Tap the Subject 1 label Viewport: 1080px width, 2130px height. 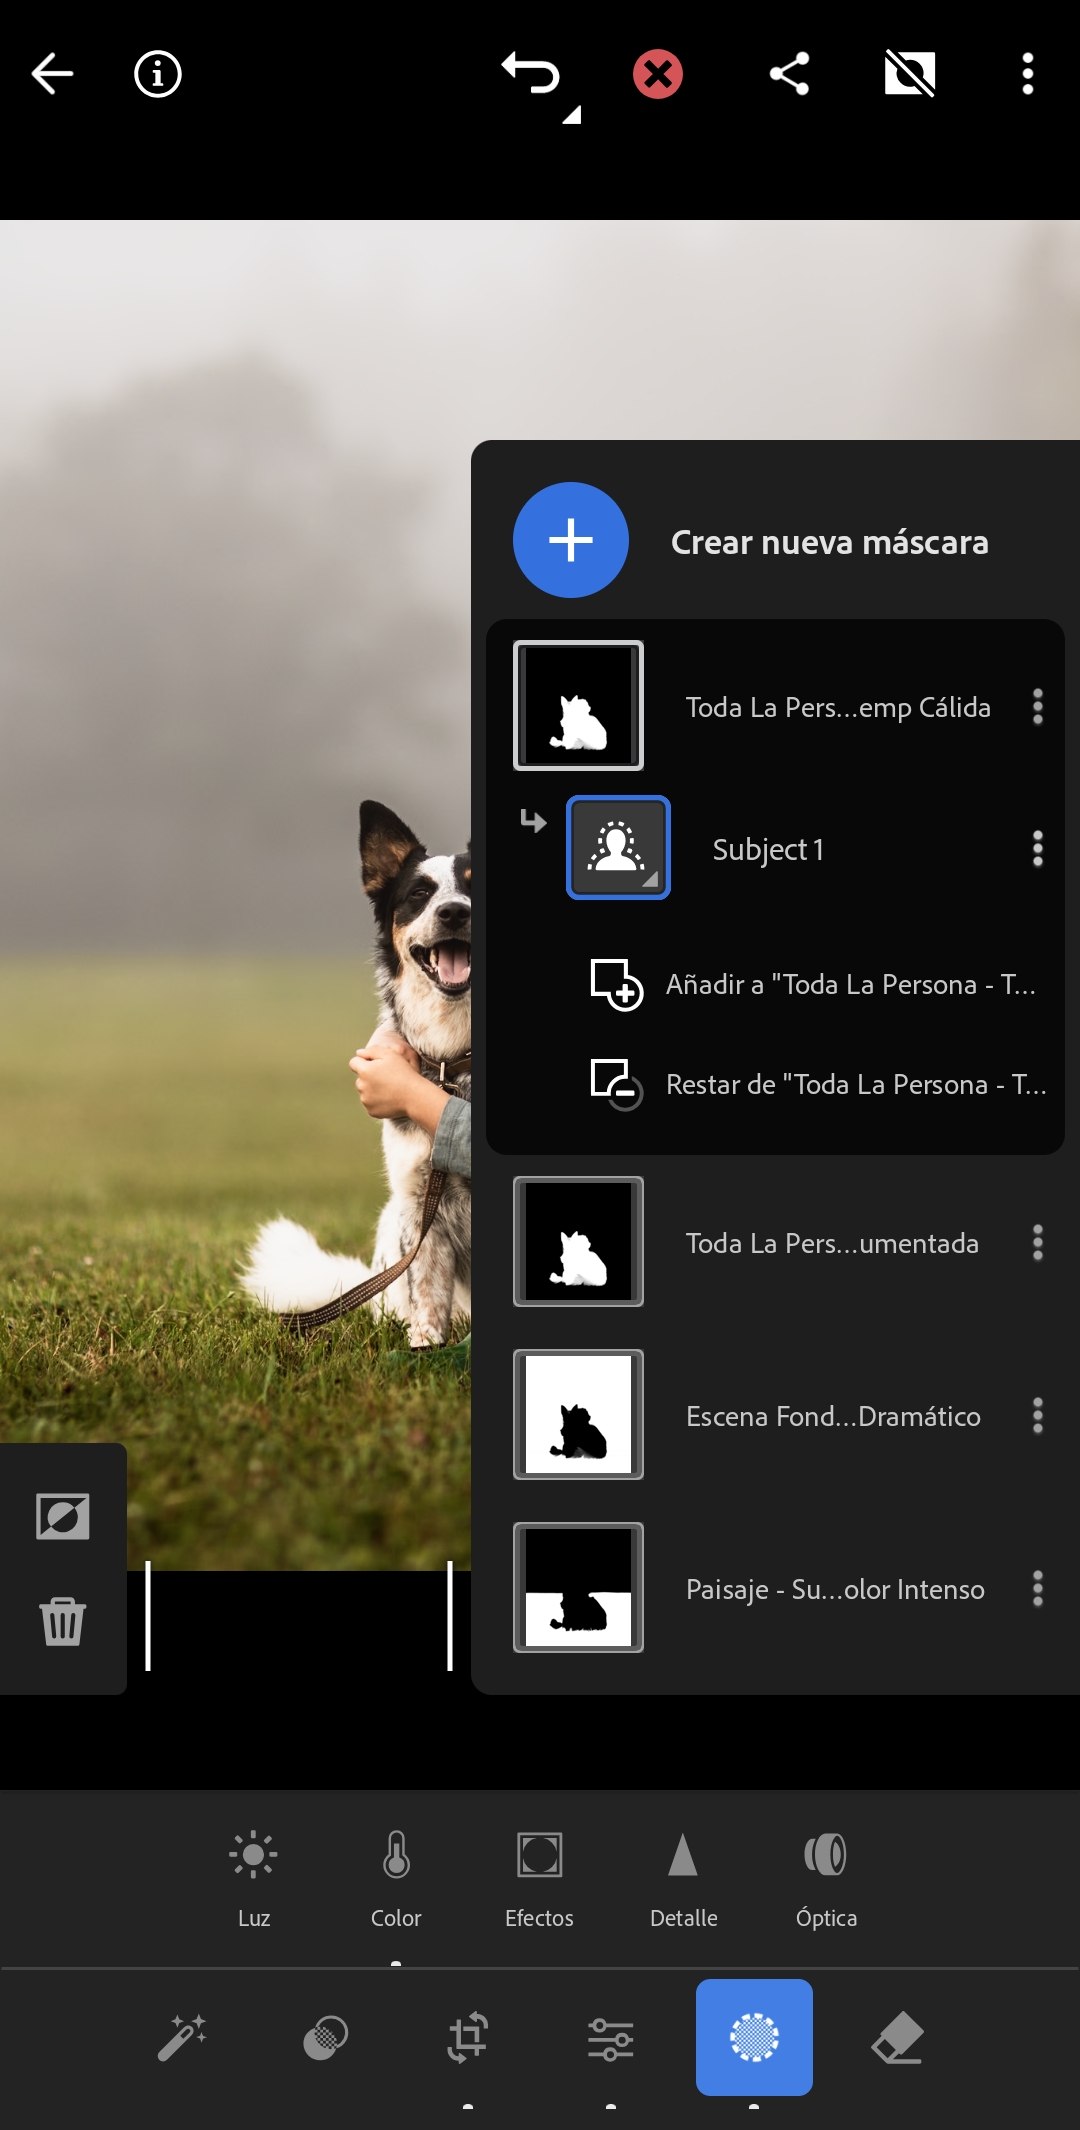[768, 849]
